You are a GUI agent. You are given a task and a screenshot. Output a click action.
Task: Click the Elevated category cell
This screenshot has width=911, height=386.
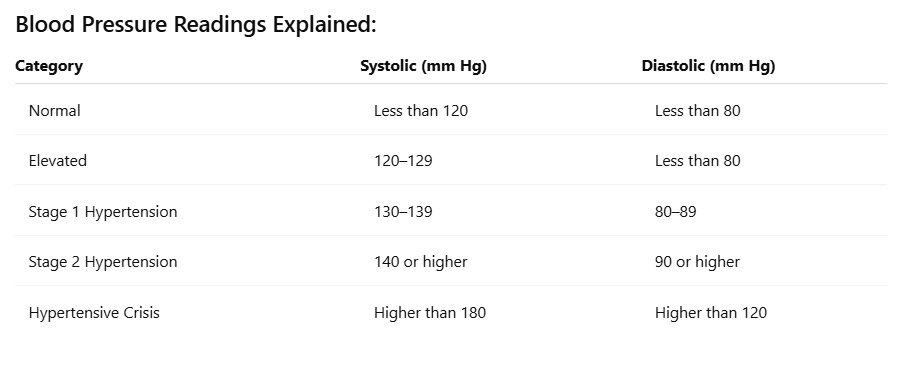pos(58,160)
